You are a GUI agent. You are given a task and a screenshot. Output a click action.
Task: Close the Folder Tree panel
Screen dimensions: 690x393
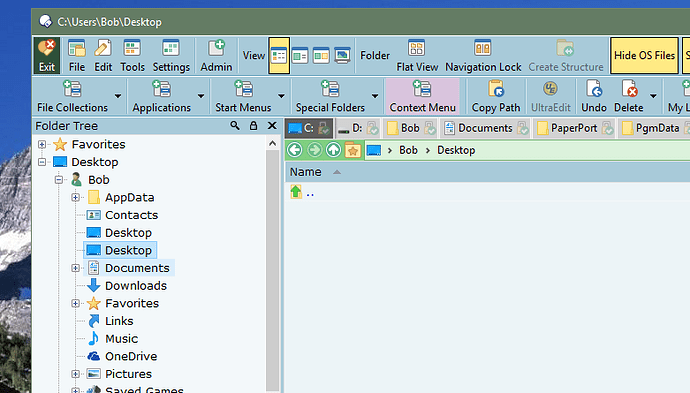[x=272, y=126]
